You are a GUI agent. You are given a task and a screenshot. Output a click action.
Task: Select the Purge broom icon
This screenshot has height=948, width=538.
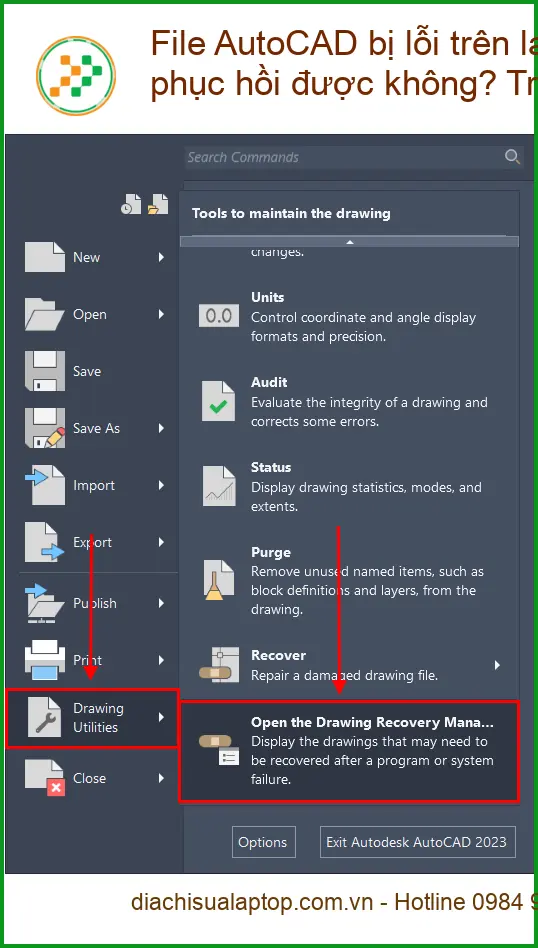pyautogui.click(x=218, y=580)
